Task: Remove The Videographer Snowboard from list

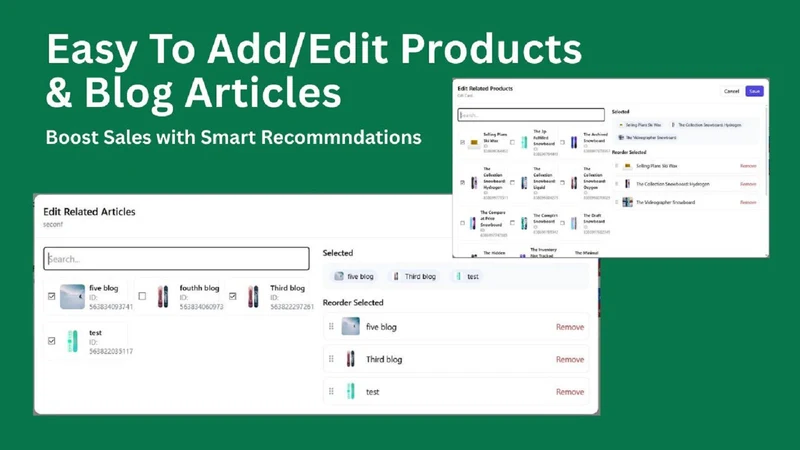Action: click(748, 203)
